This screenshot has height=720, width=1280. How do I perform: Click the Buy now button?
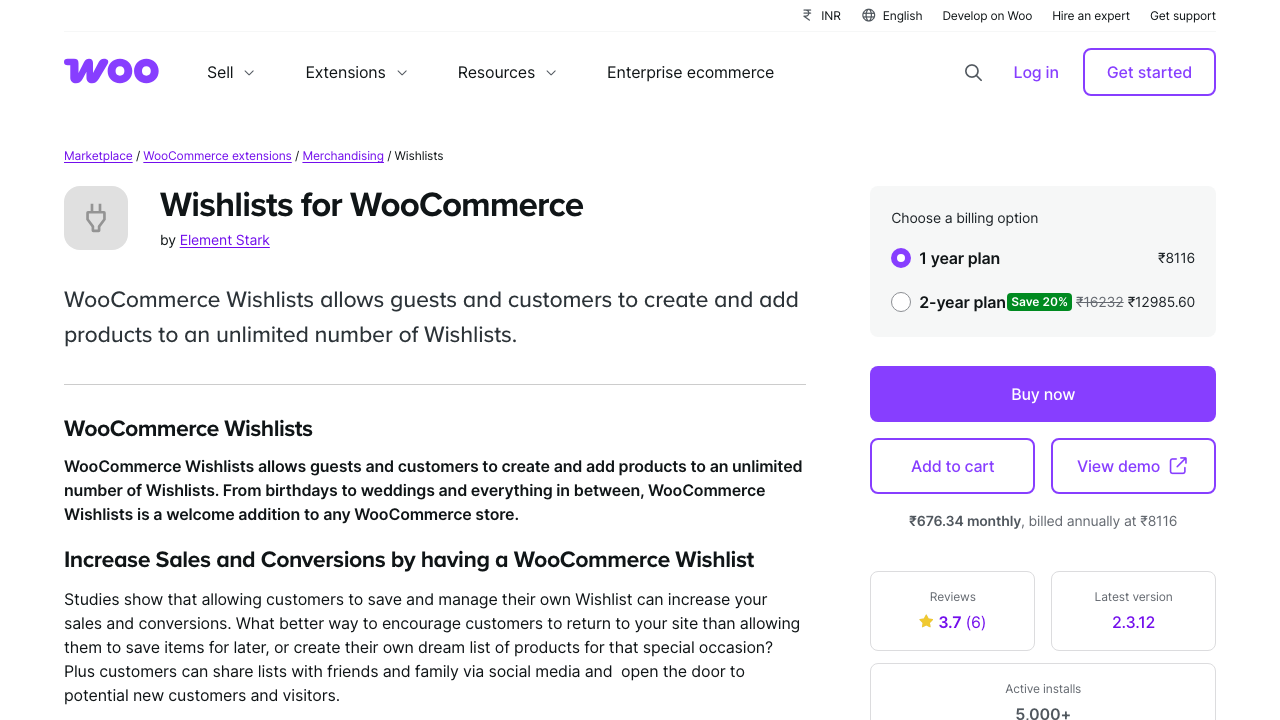1042,394
